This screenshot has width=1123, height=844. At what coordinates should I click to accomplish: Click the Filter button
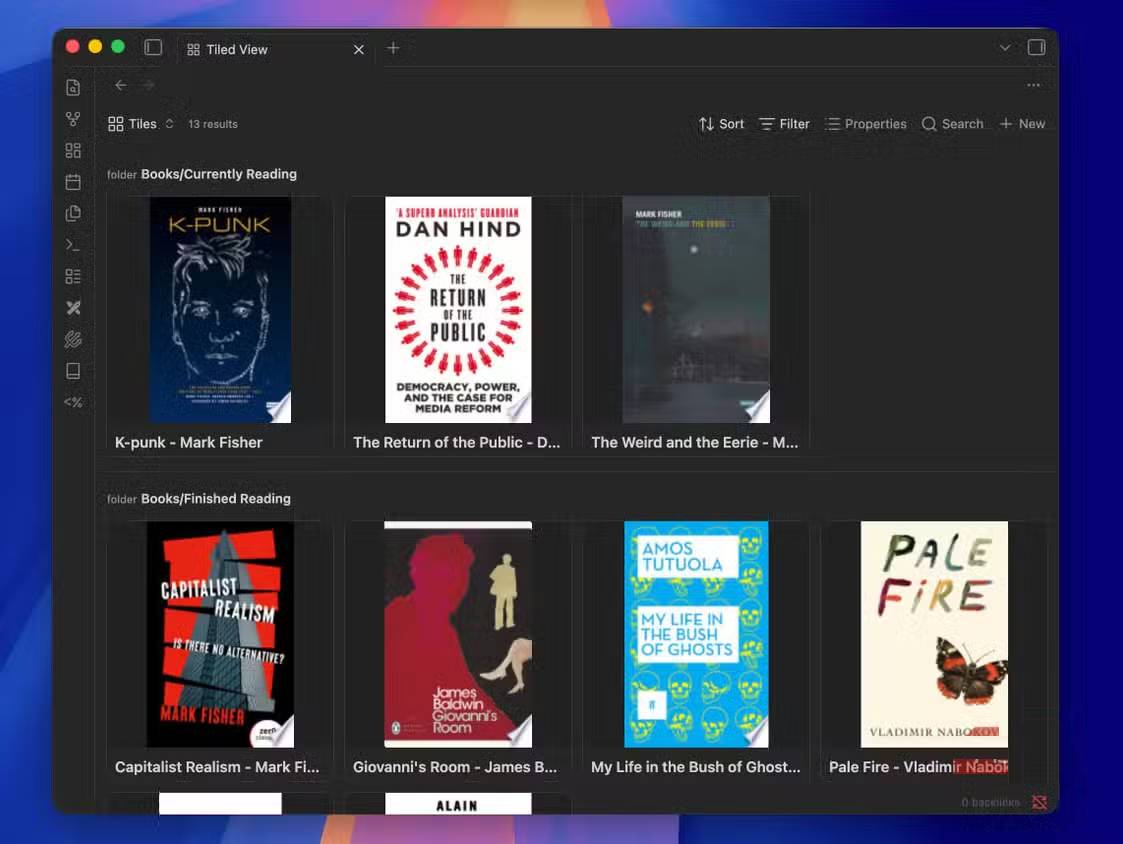784,124
